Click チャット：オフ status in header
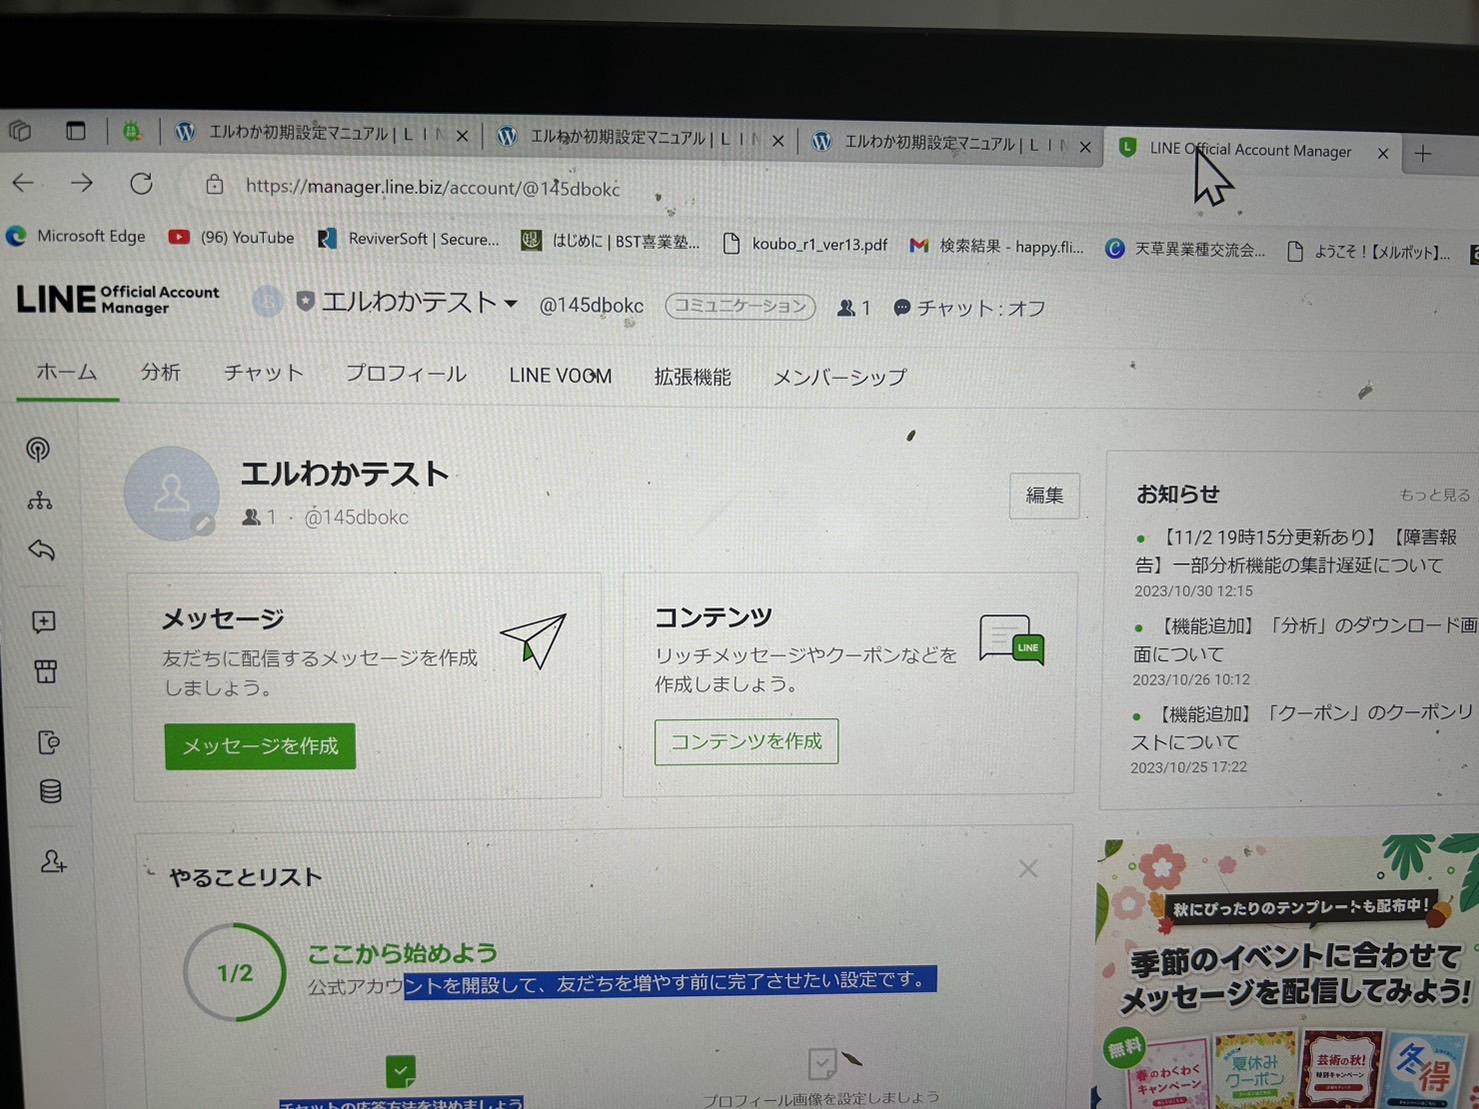This screenshot has height=1109, width=1479. (x=969, y=308)
